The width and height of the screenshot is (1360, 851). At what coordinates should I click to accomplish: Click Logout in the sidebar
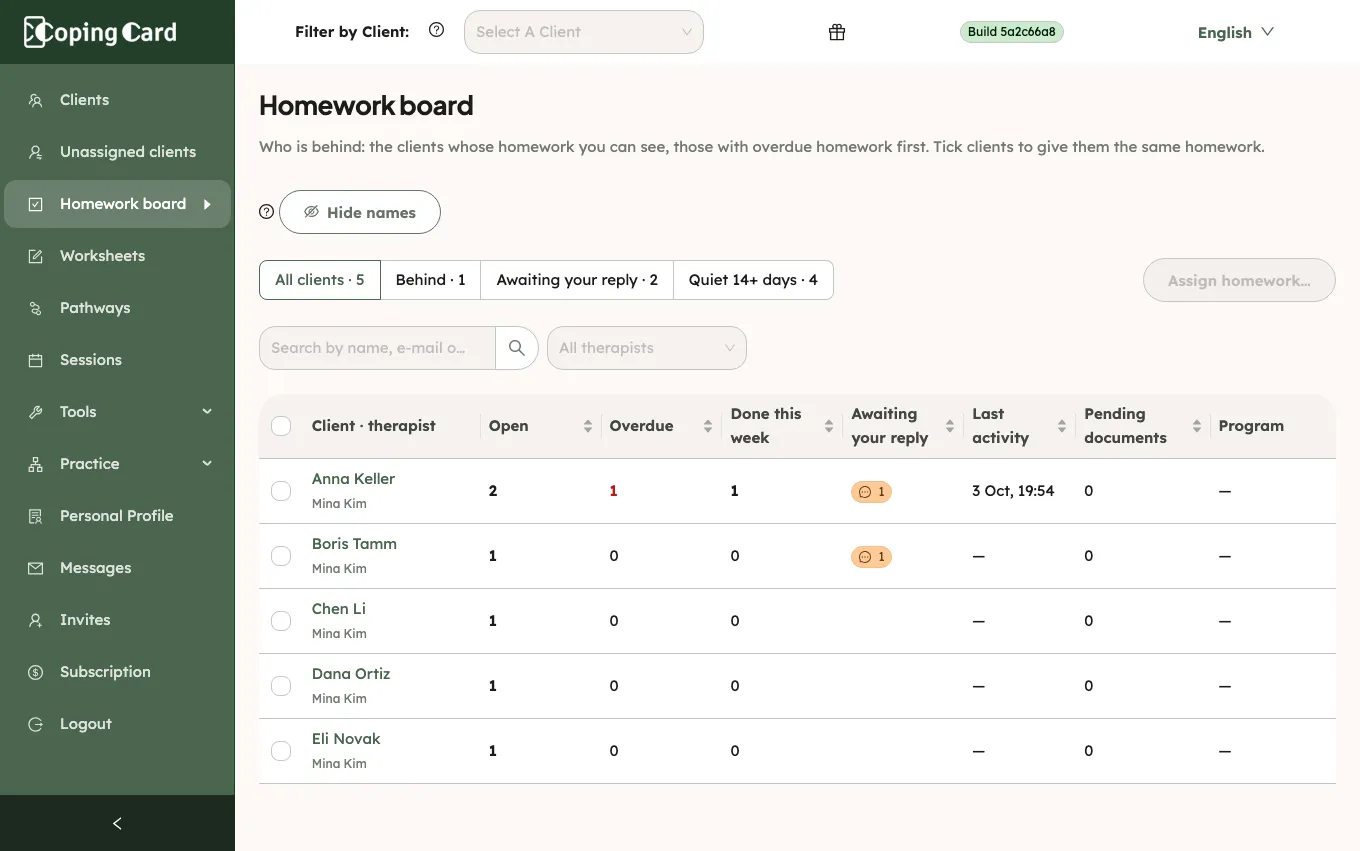[x=117, y=724]
